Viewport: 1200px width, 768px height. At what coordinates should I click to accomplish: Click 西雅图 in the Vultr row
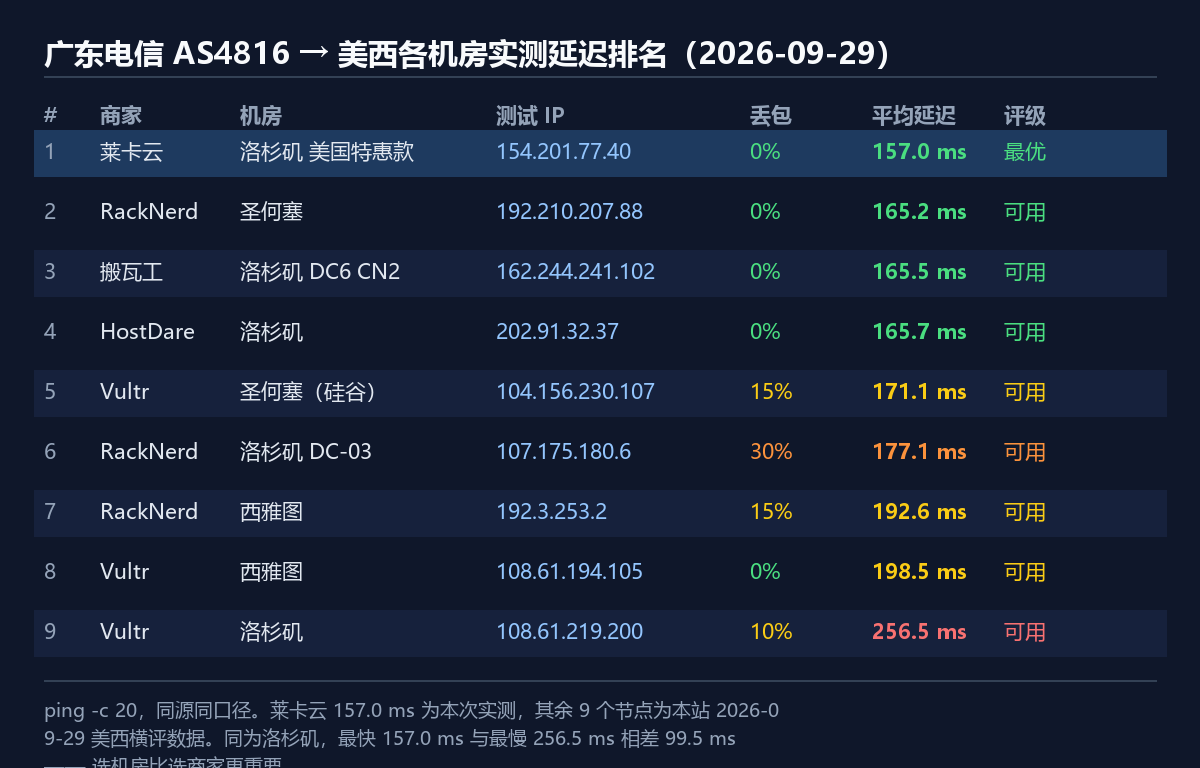[x=271, y=572]
